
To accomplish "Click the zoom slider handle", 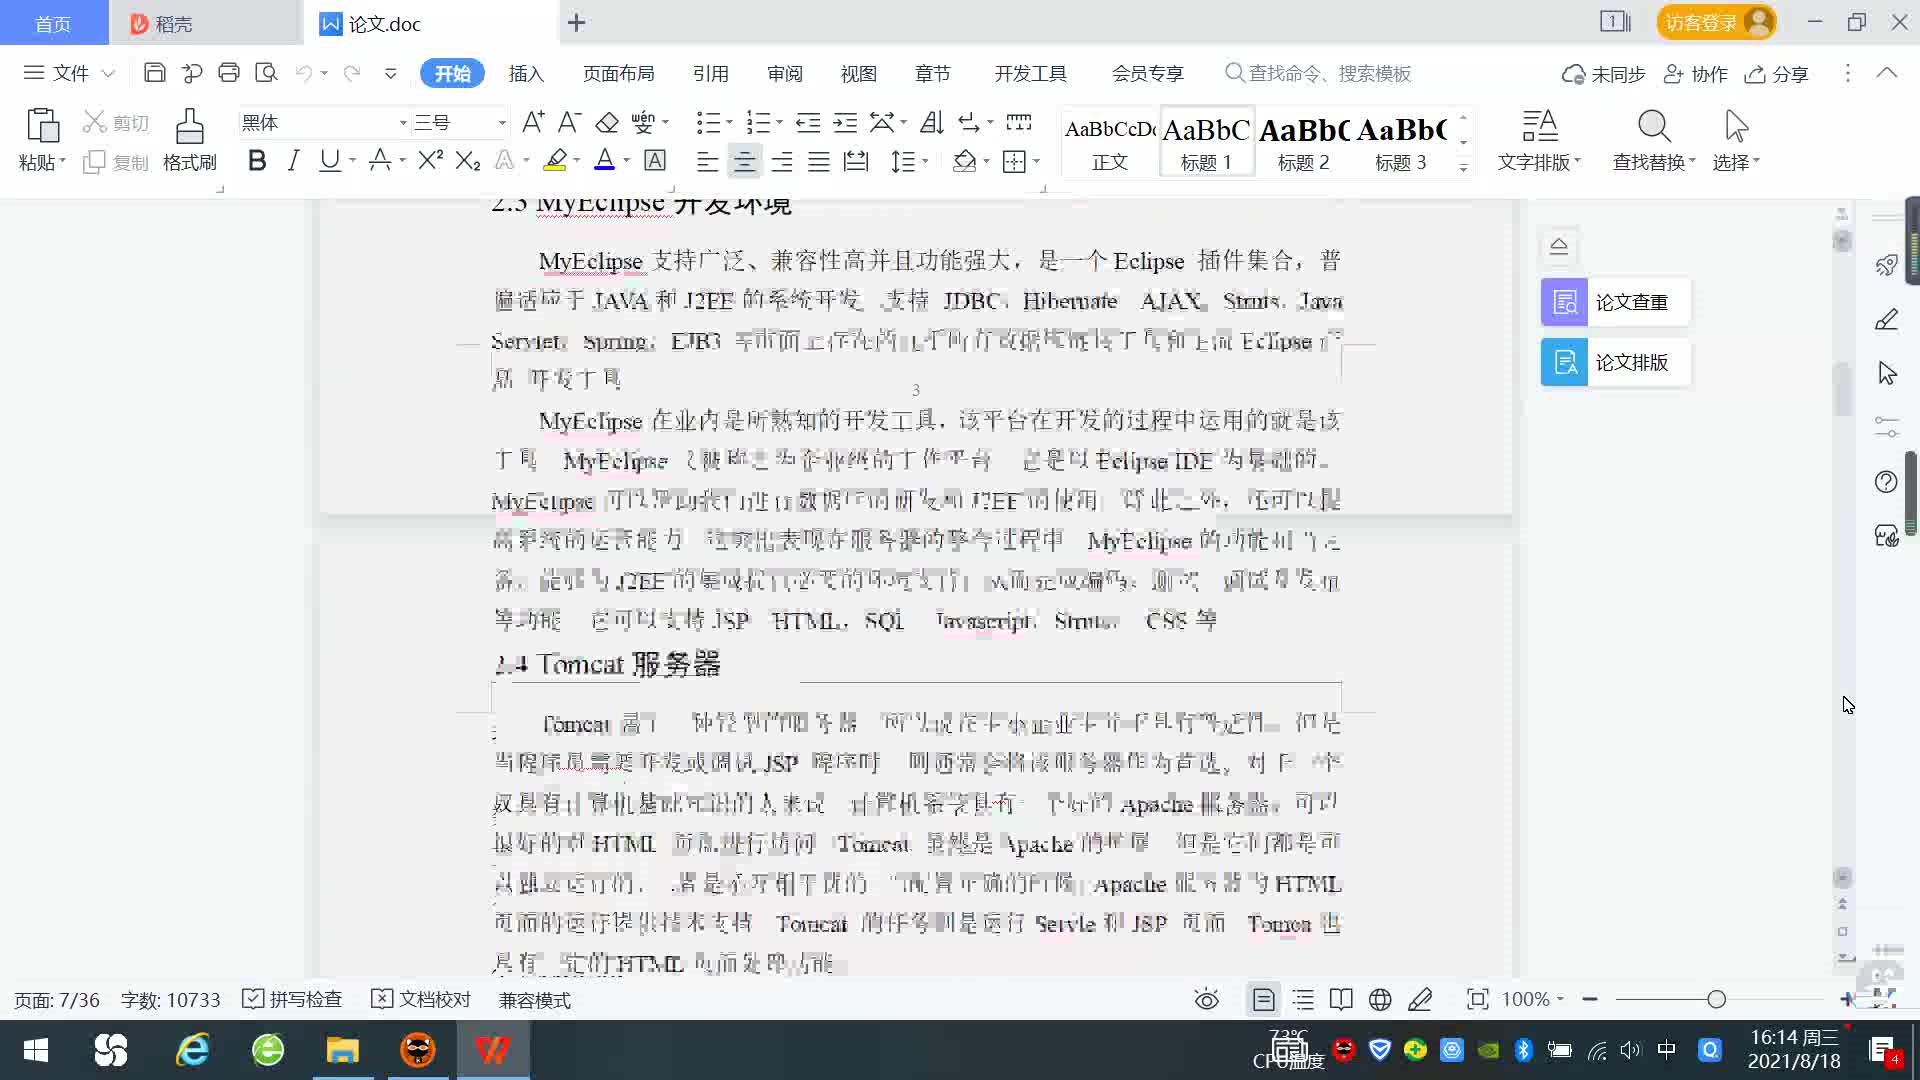I will (x=1717, y=1000).
